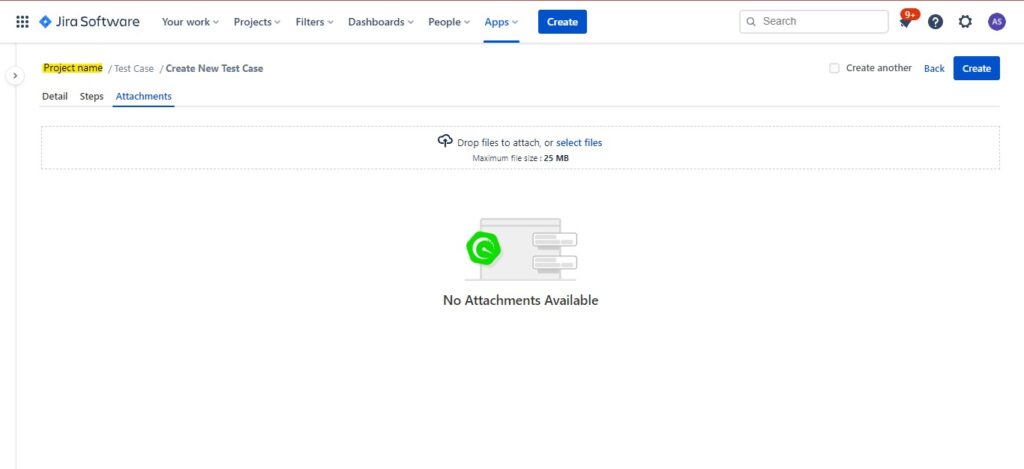Click the Drop files to attach area
Viewport: 1024px width, 469px height.
click(520, 148)
